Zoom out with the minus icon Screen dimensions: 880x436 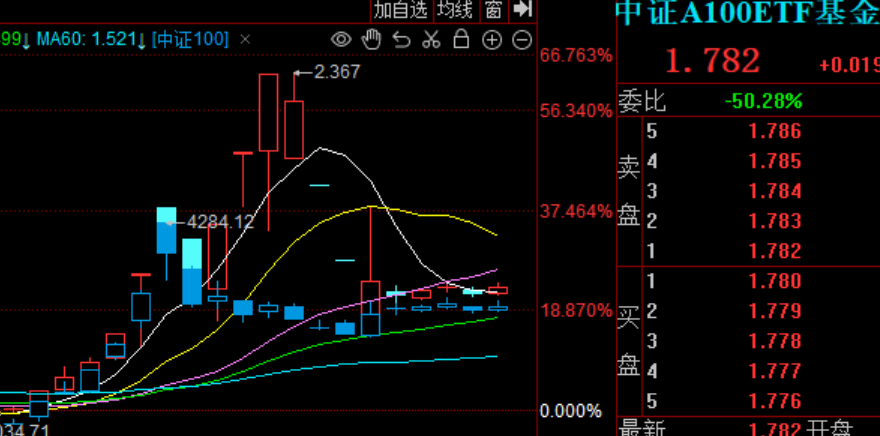point(521,40)
